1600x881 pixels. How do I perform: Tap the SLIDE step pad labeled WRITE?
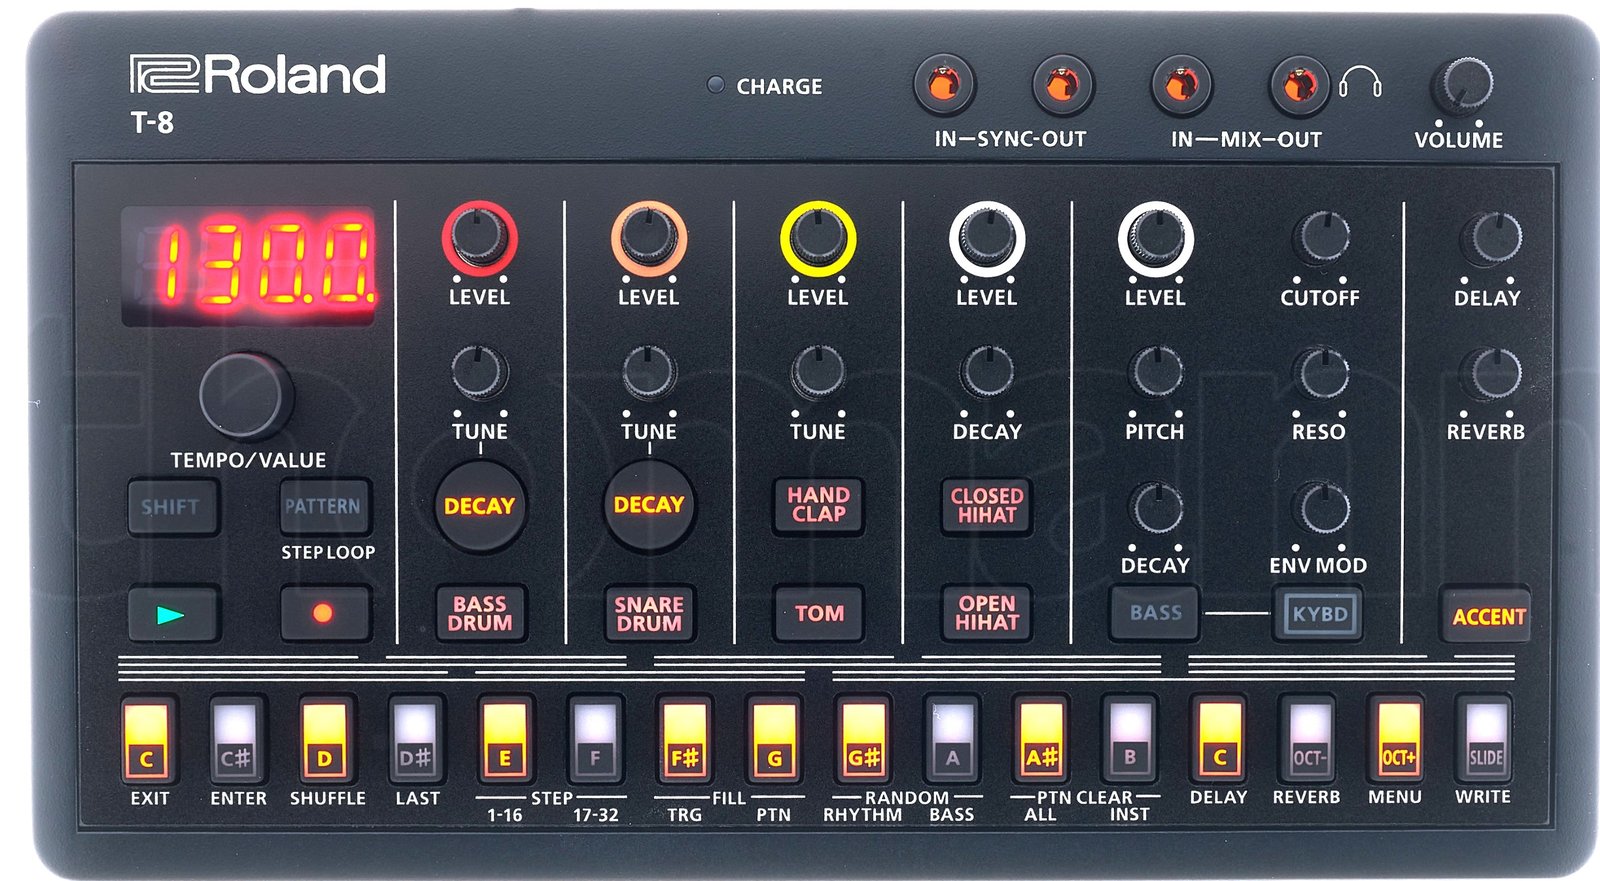pos(1485,740)
